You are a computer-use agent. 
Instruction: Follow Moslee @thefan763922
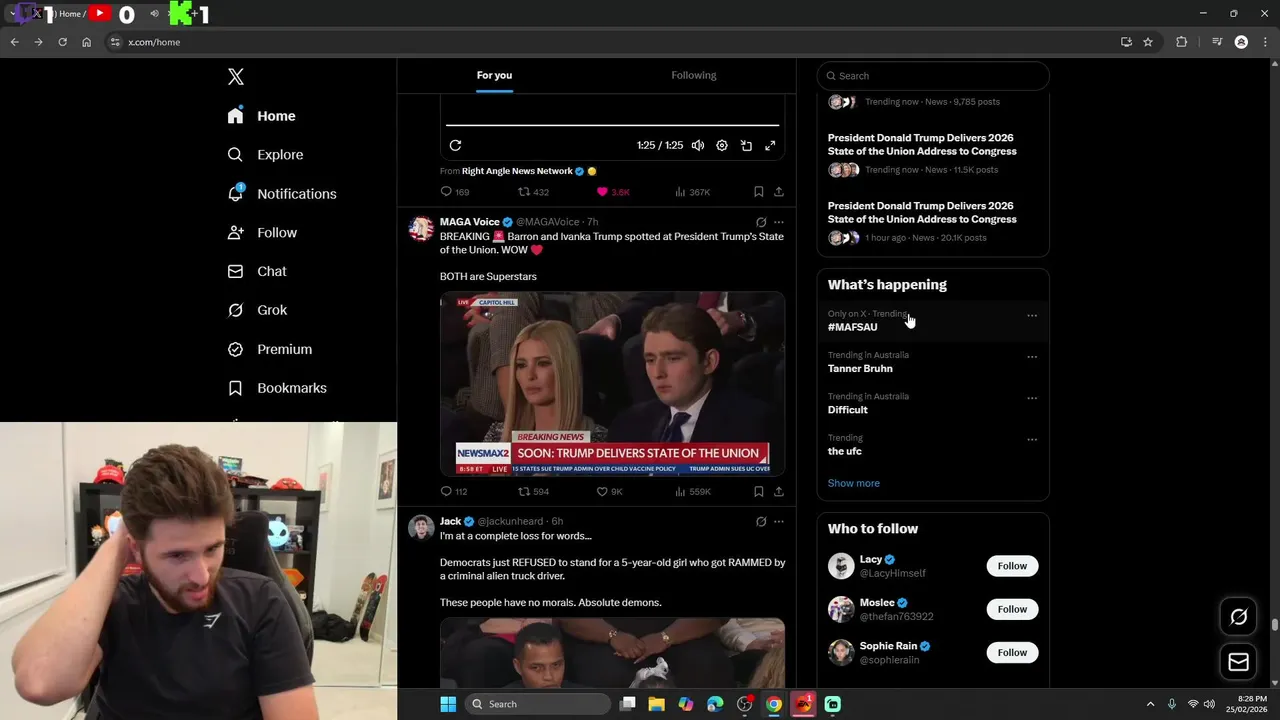[1012, 609]
